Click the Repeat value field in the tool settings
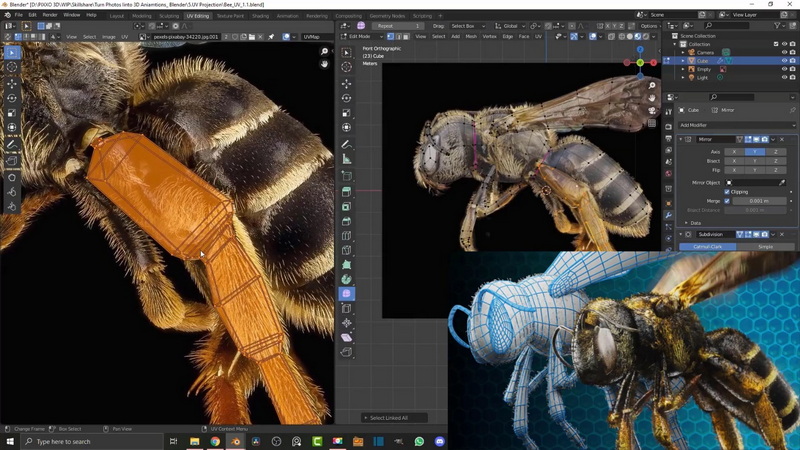This screenshot has width=800, height=450. click(397, 26)
